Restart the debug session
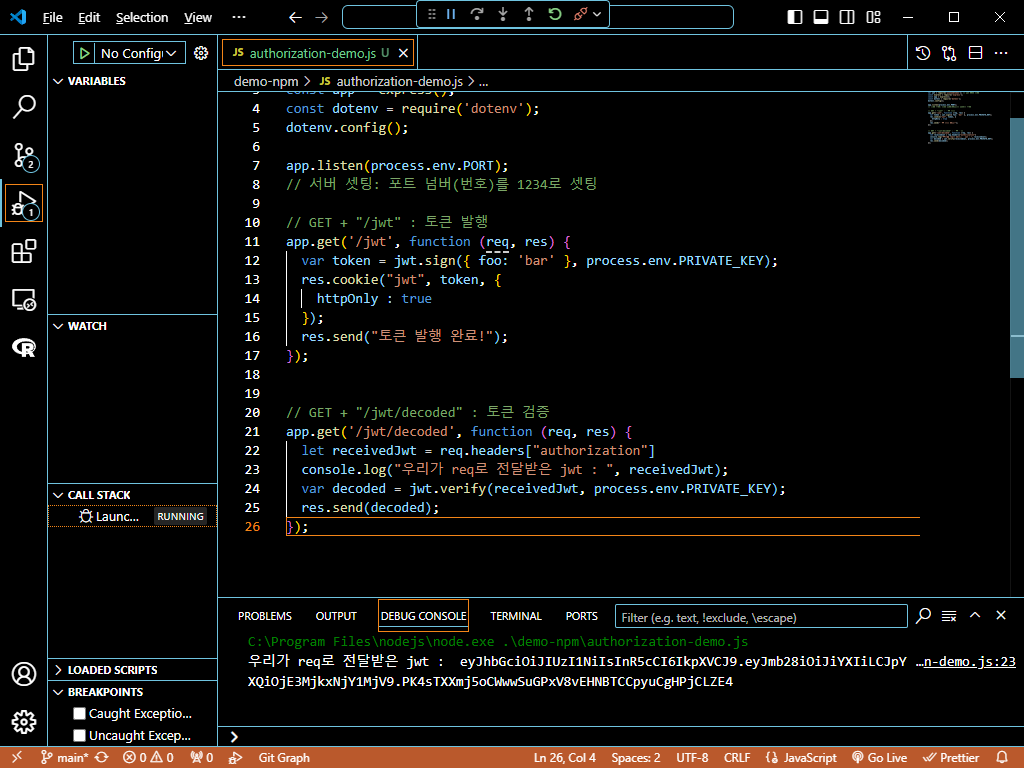Viewport: 1024px width, 768px height. click(554, 14)
